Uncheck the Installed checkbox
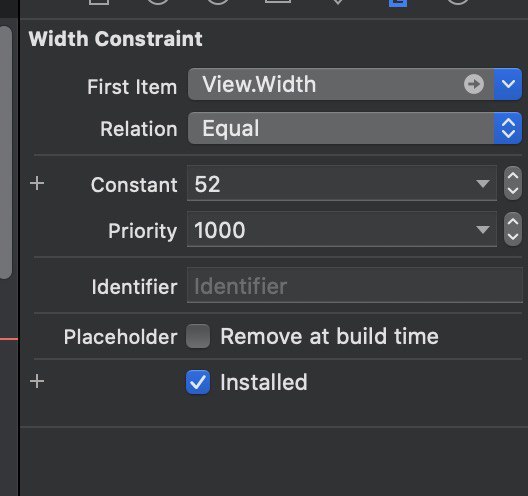 click(x=198, y=382)
